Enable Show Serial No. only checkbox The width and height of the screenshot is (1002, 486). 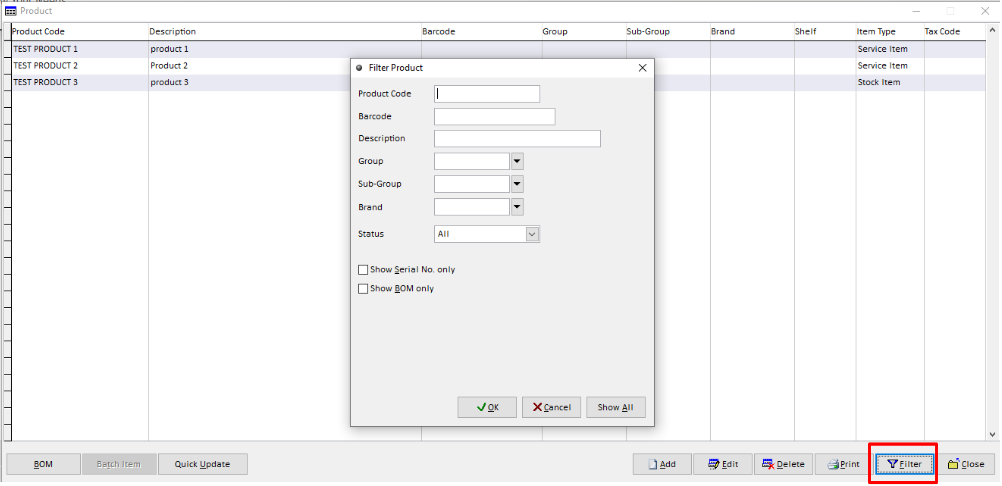(363, 270)
